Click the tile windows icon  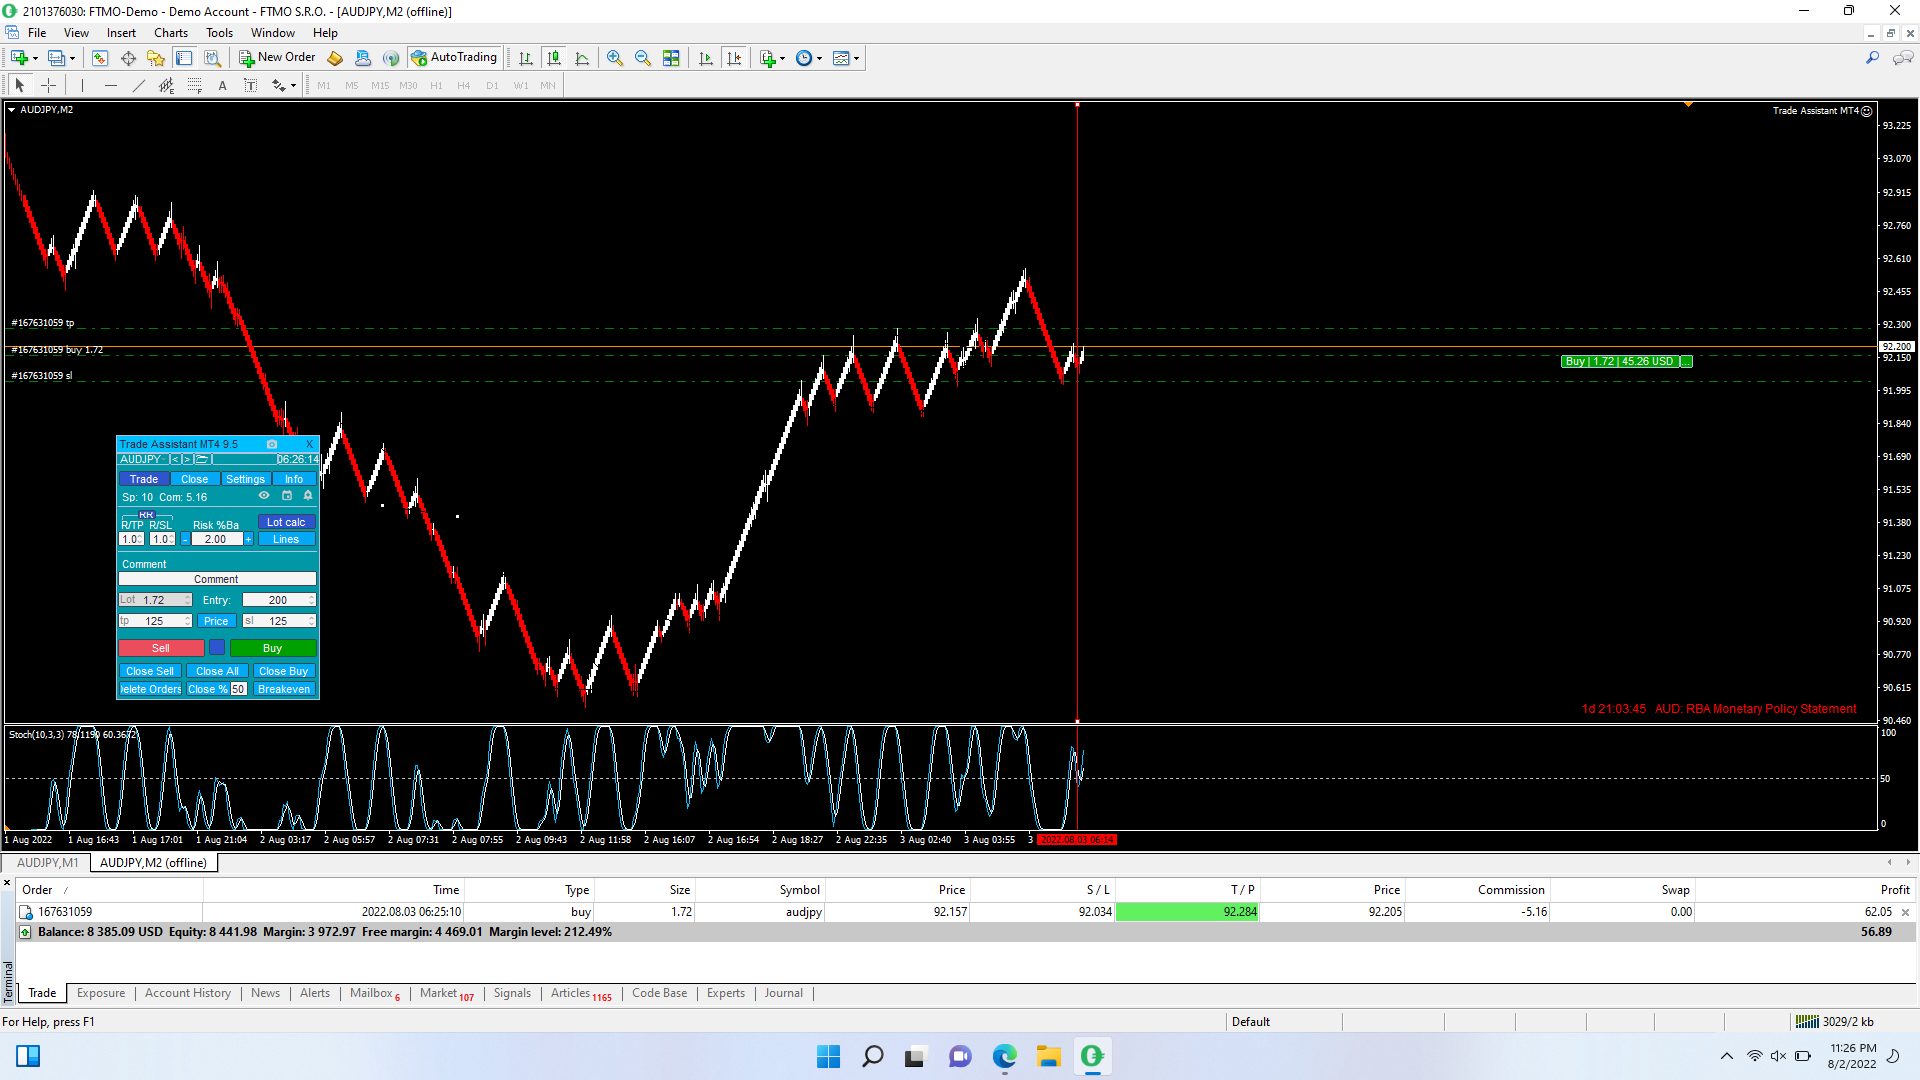(671, 58)
